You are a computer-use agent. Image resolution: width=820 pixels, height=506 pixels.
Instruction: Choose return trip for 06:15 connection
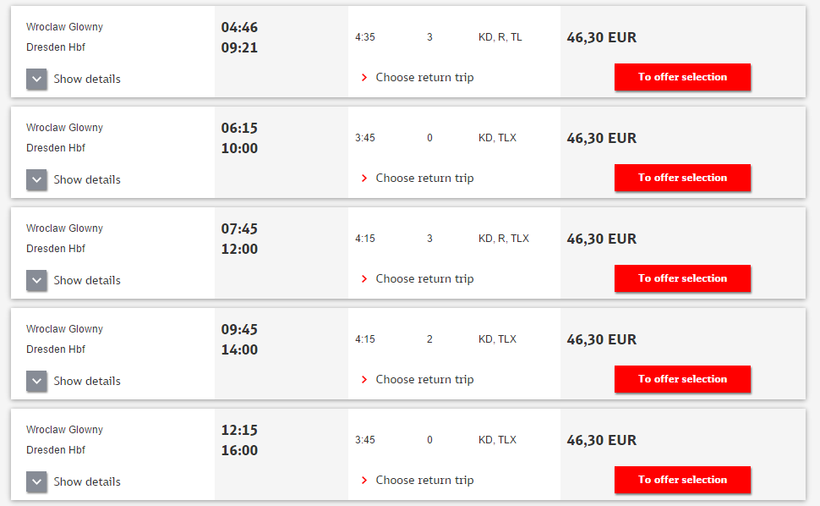point(424,179)
